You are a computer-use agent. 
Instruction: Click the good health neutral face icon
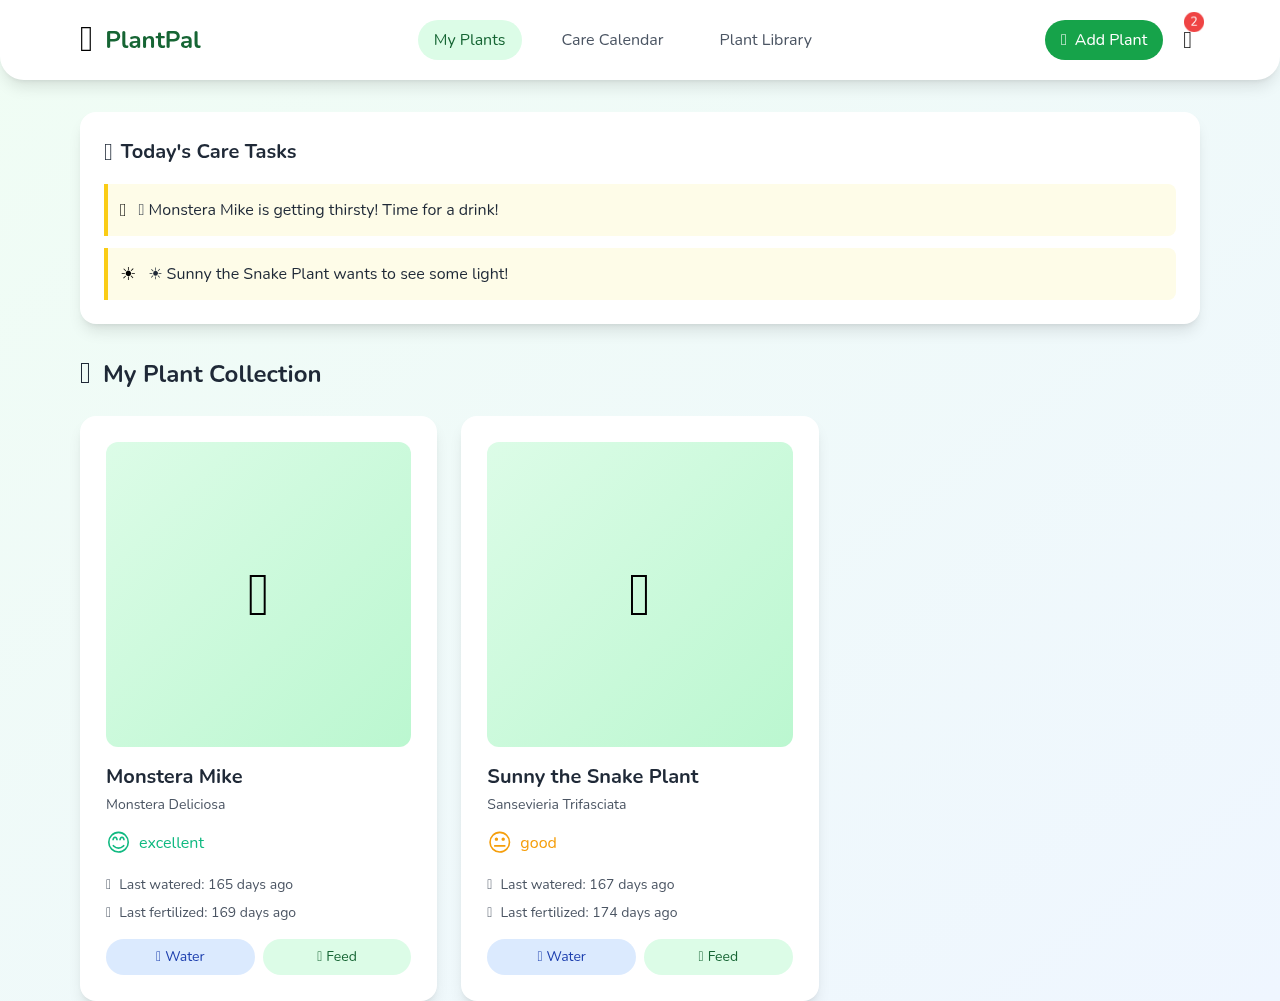[499, 842]
